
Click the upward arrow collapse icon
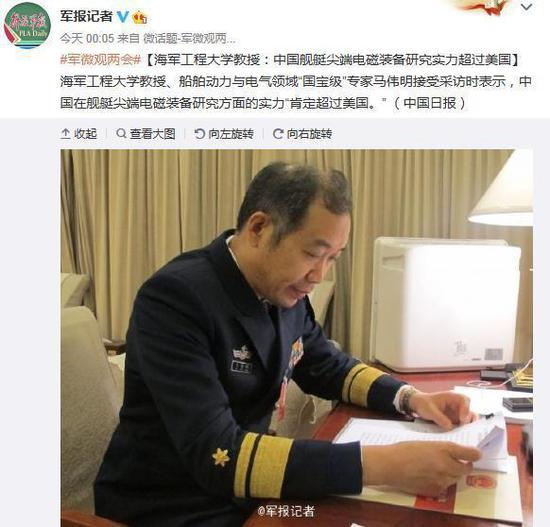click(x=65, y=134)
